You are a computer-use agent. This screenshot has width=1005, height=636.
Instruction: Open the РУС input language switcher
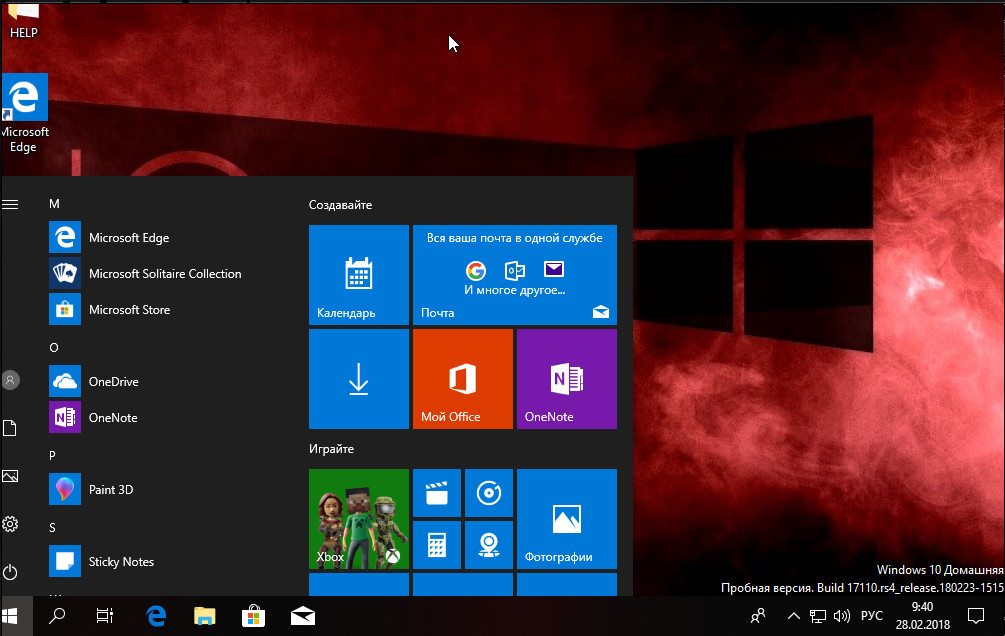tap(872, 616)
